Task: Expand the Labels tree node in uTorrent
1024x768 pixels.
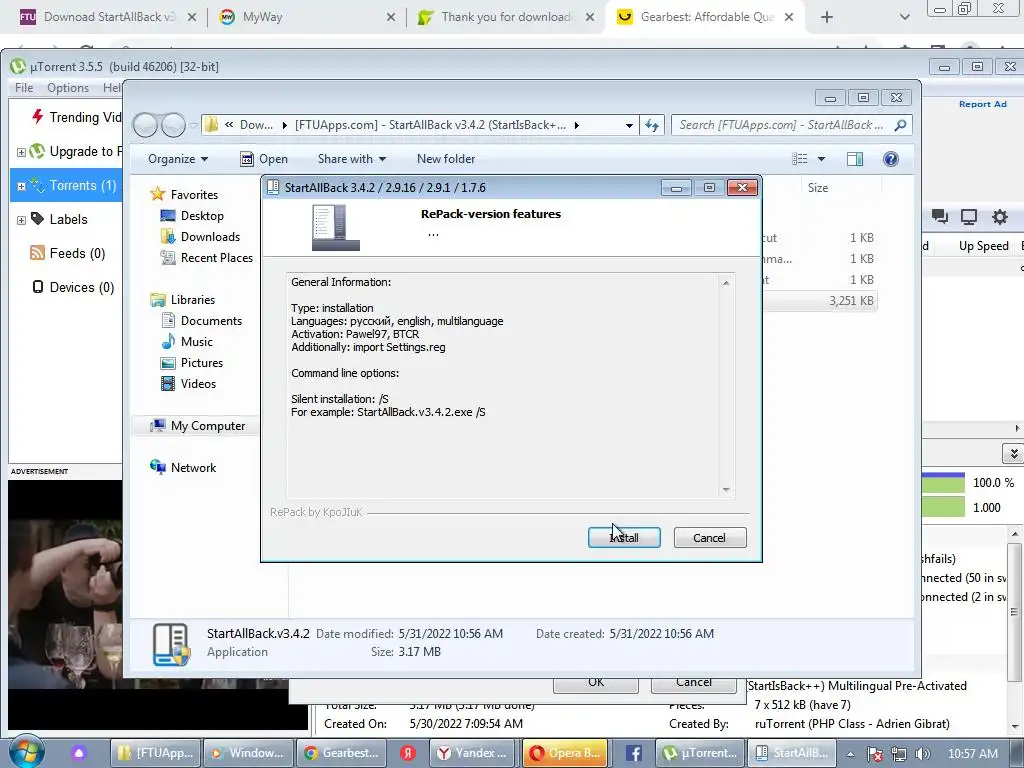Action: coord(21,220)
